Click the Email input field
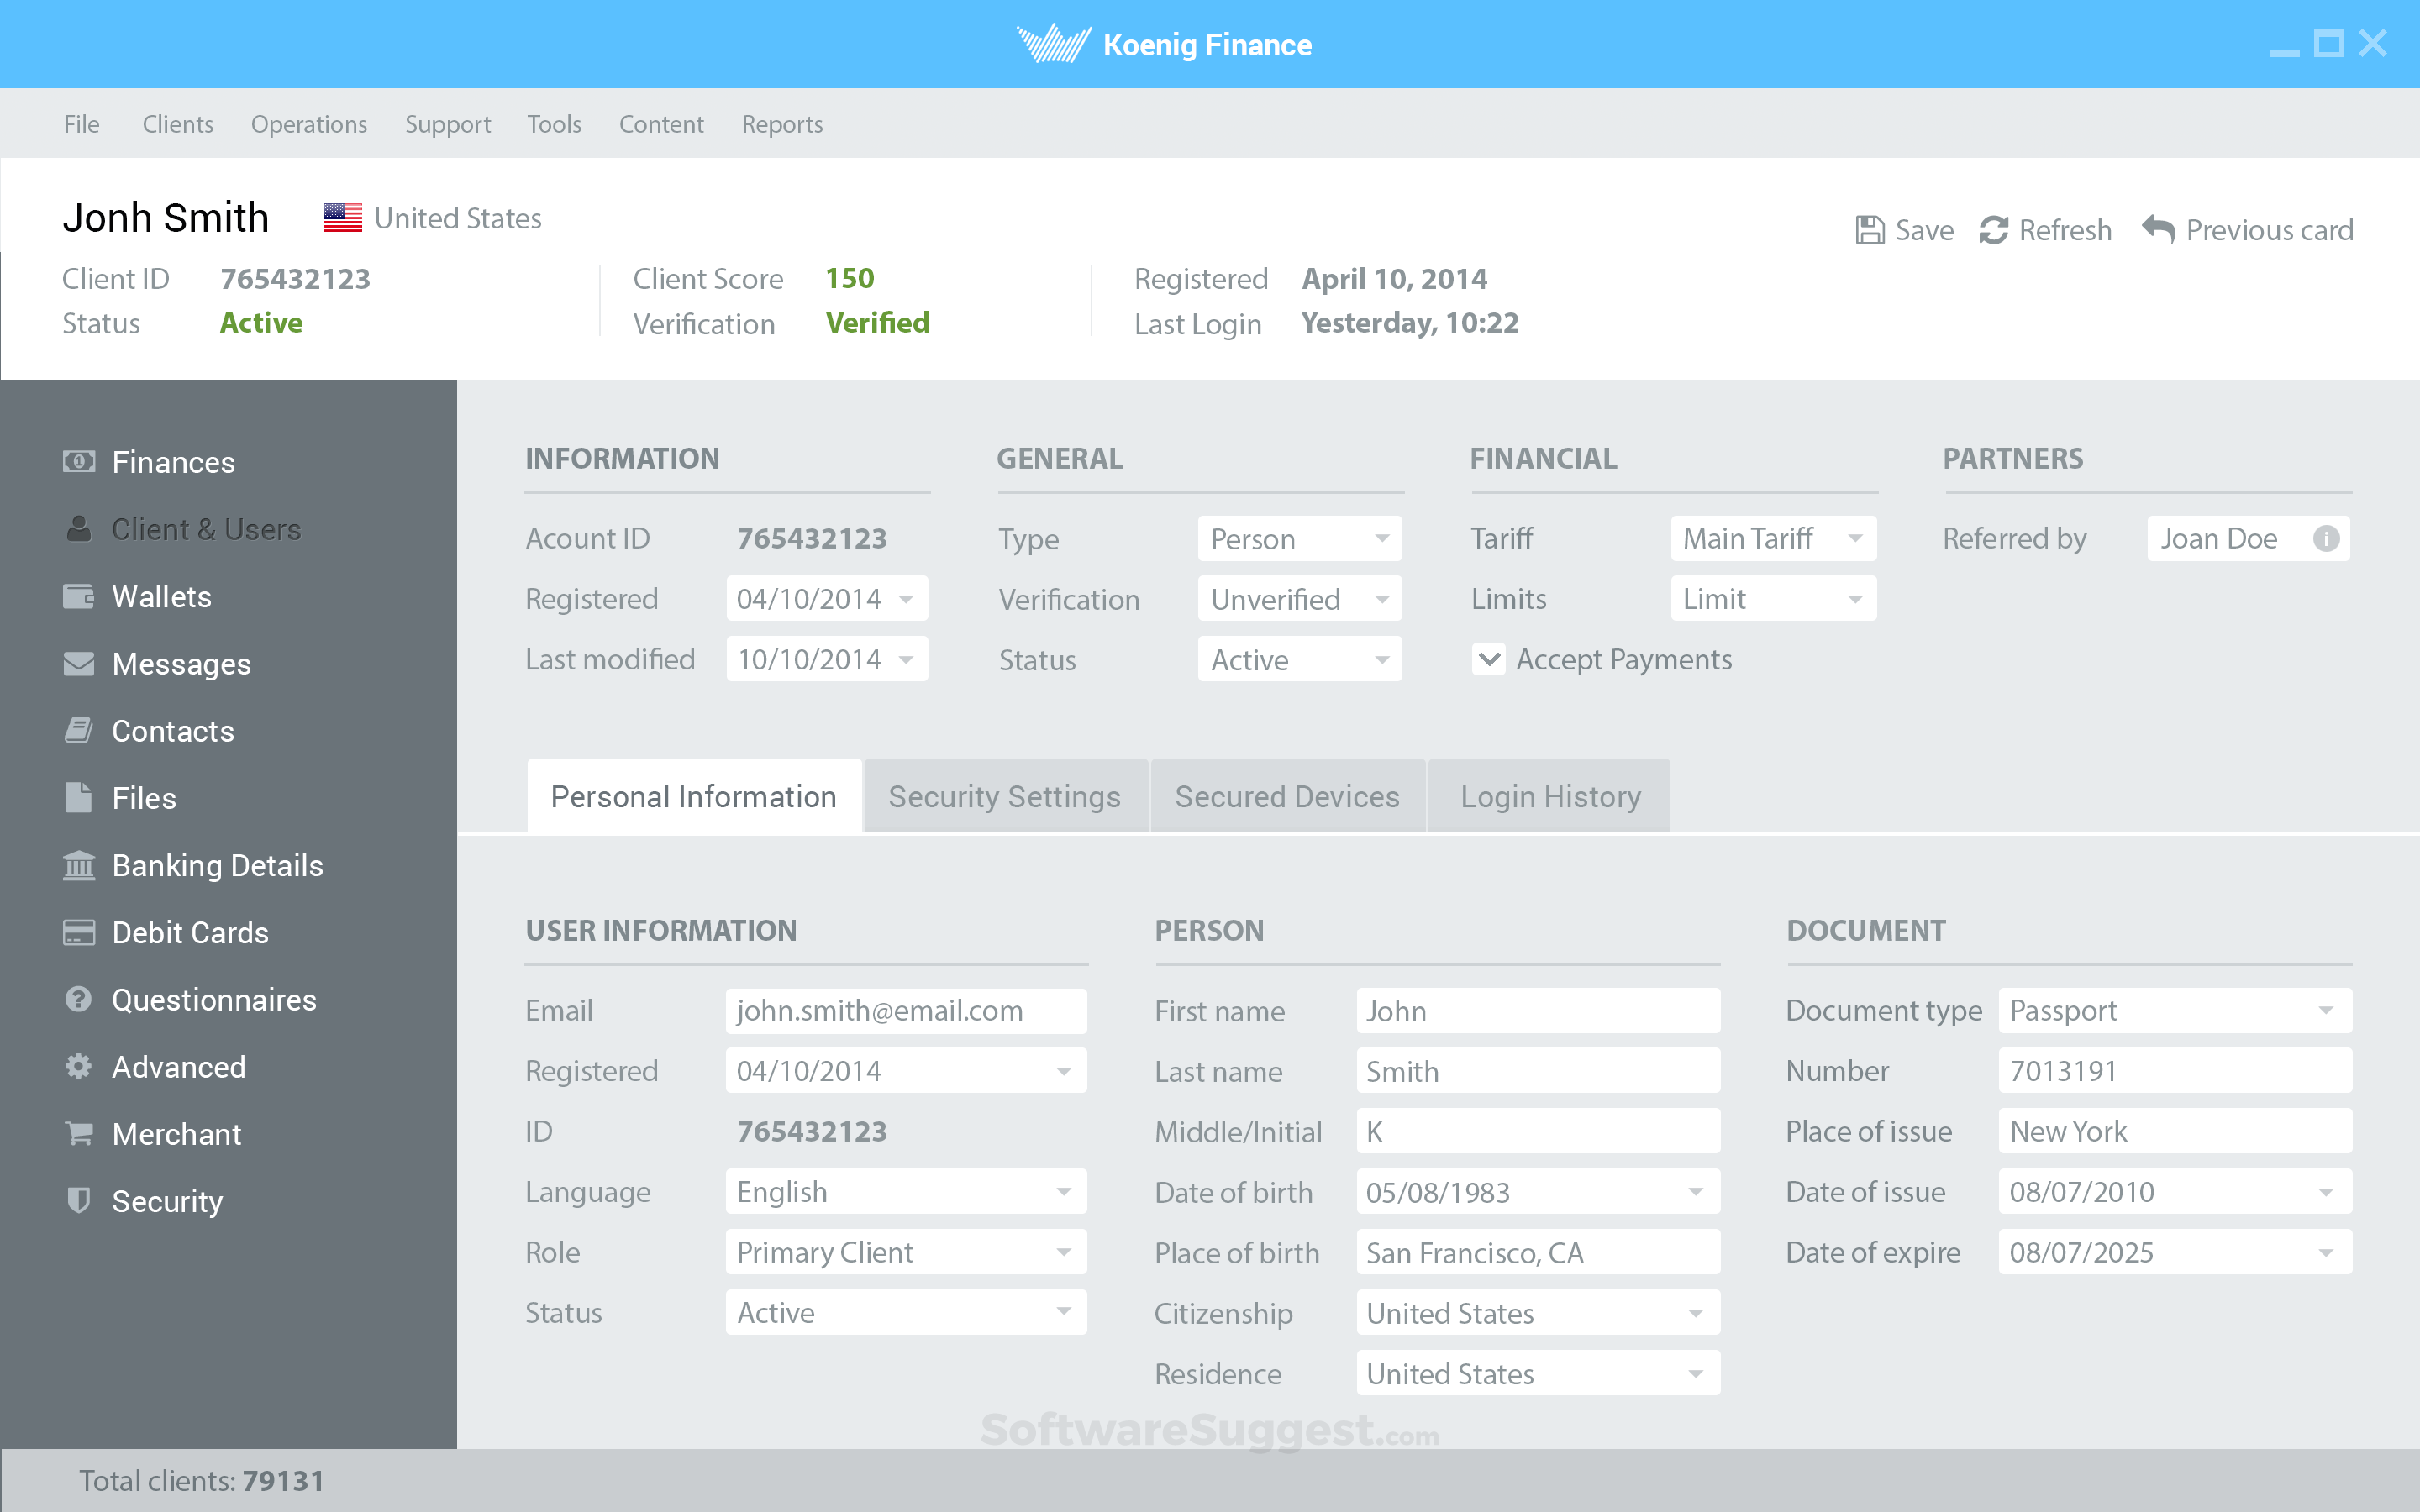 click(x=905, y=1011)
